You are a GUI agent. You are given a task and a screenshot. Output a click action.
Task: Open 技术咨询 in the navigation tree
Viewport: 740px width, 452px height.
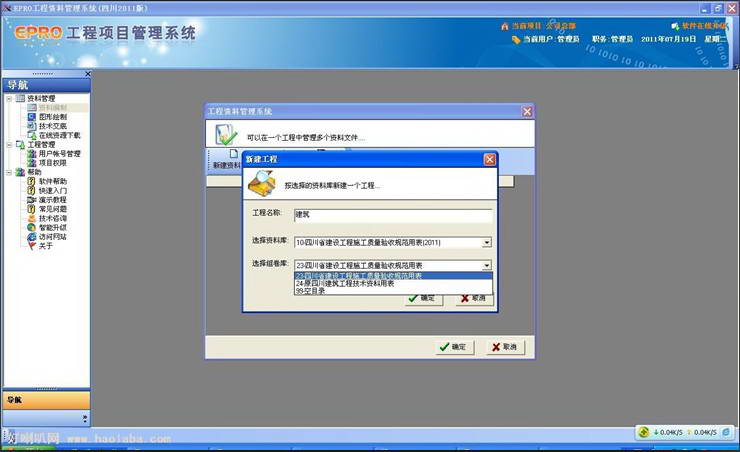[52, 218]
